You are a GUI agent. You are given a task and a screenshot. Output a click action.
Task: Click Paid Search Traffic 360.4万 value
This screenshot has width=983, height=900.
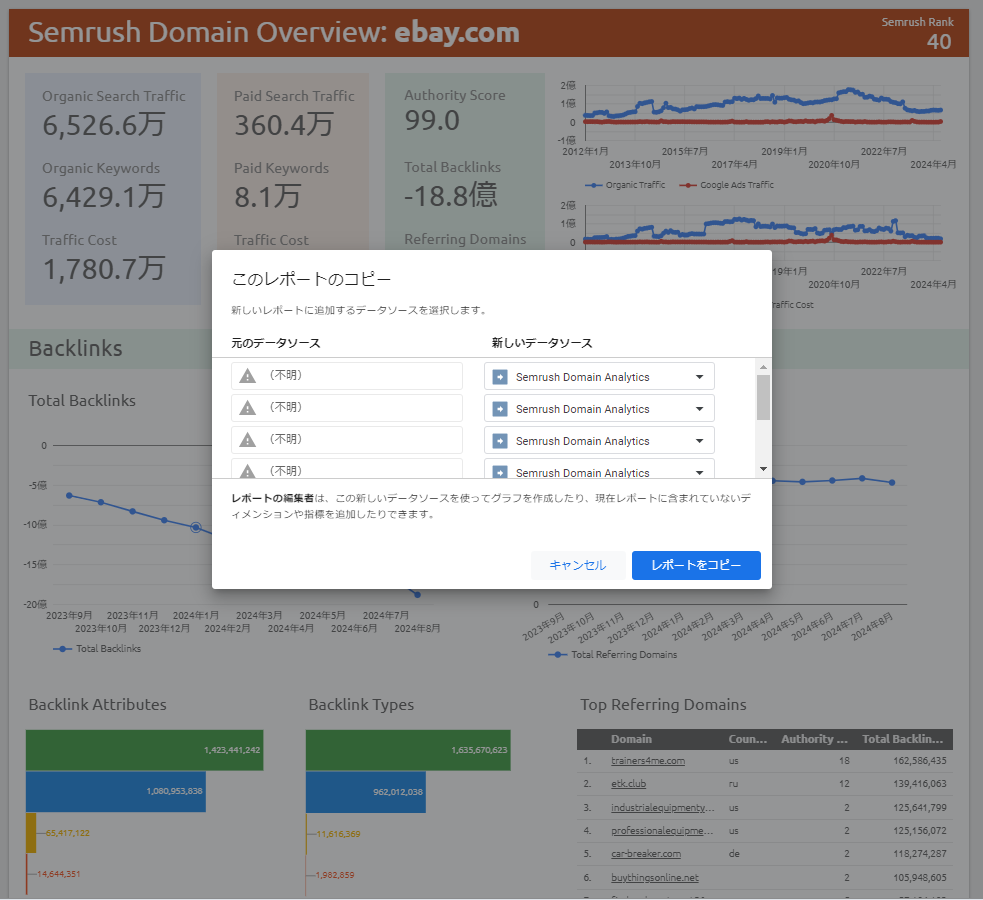coord(283,125)
